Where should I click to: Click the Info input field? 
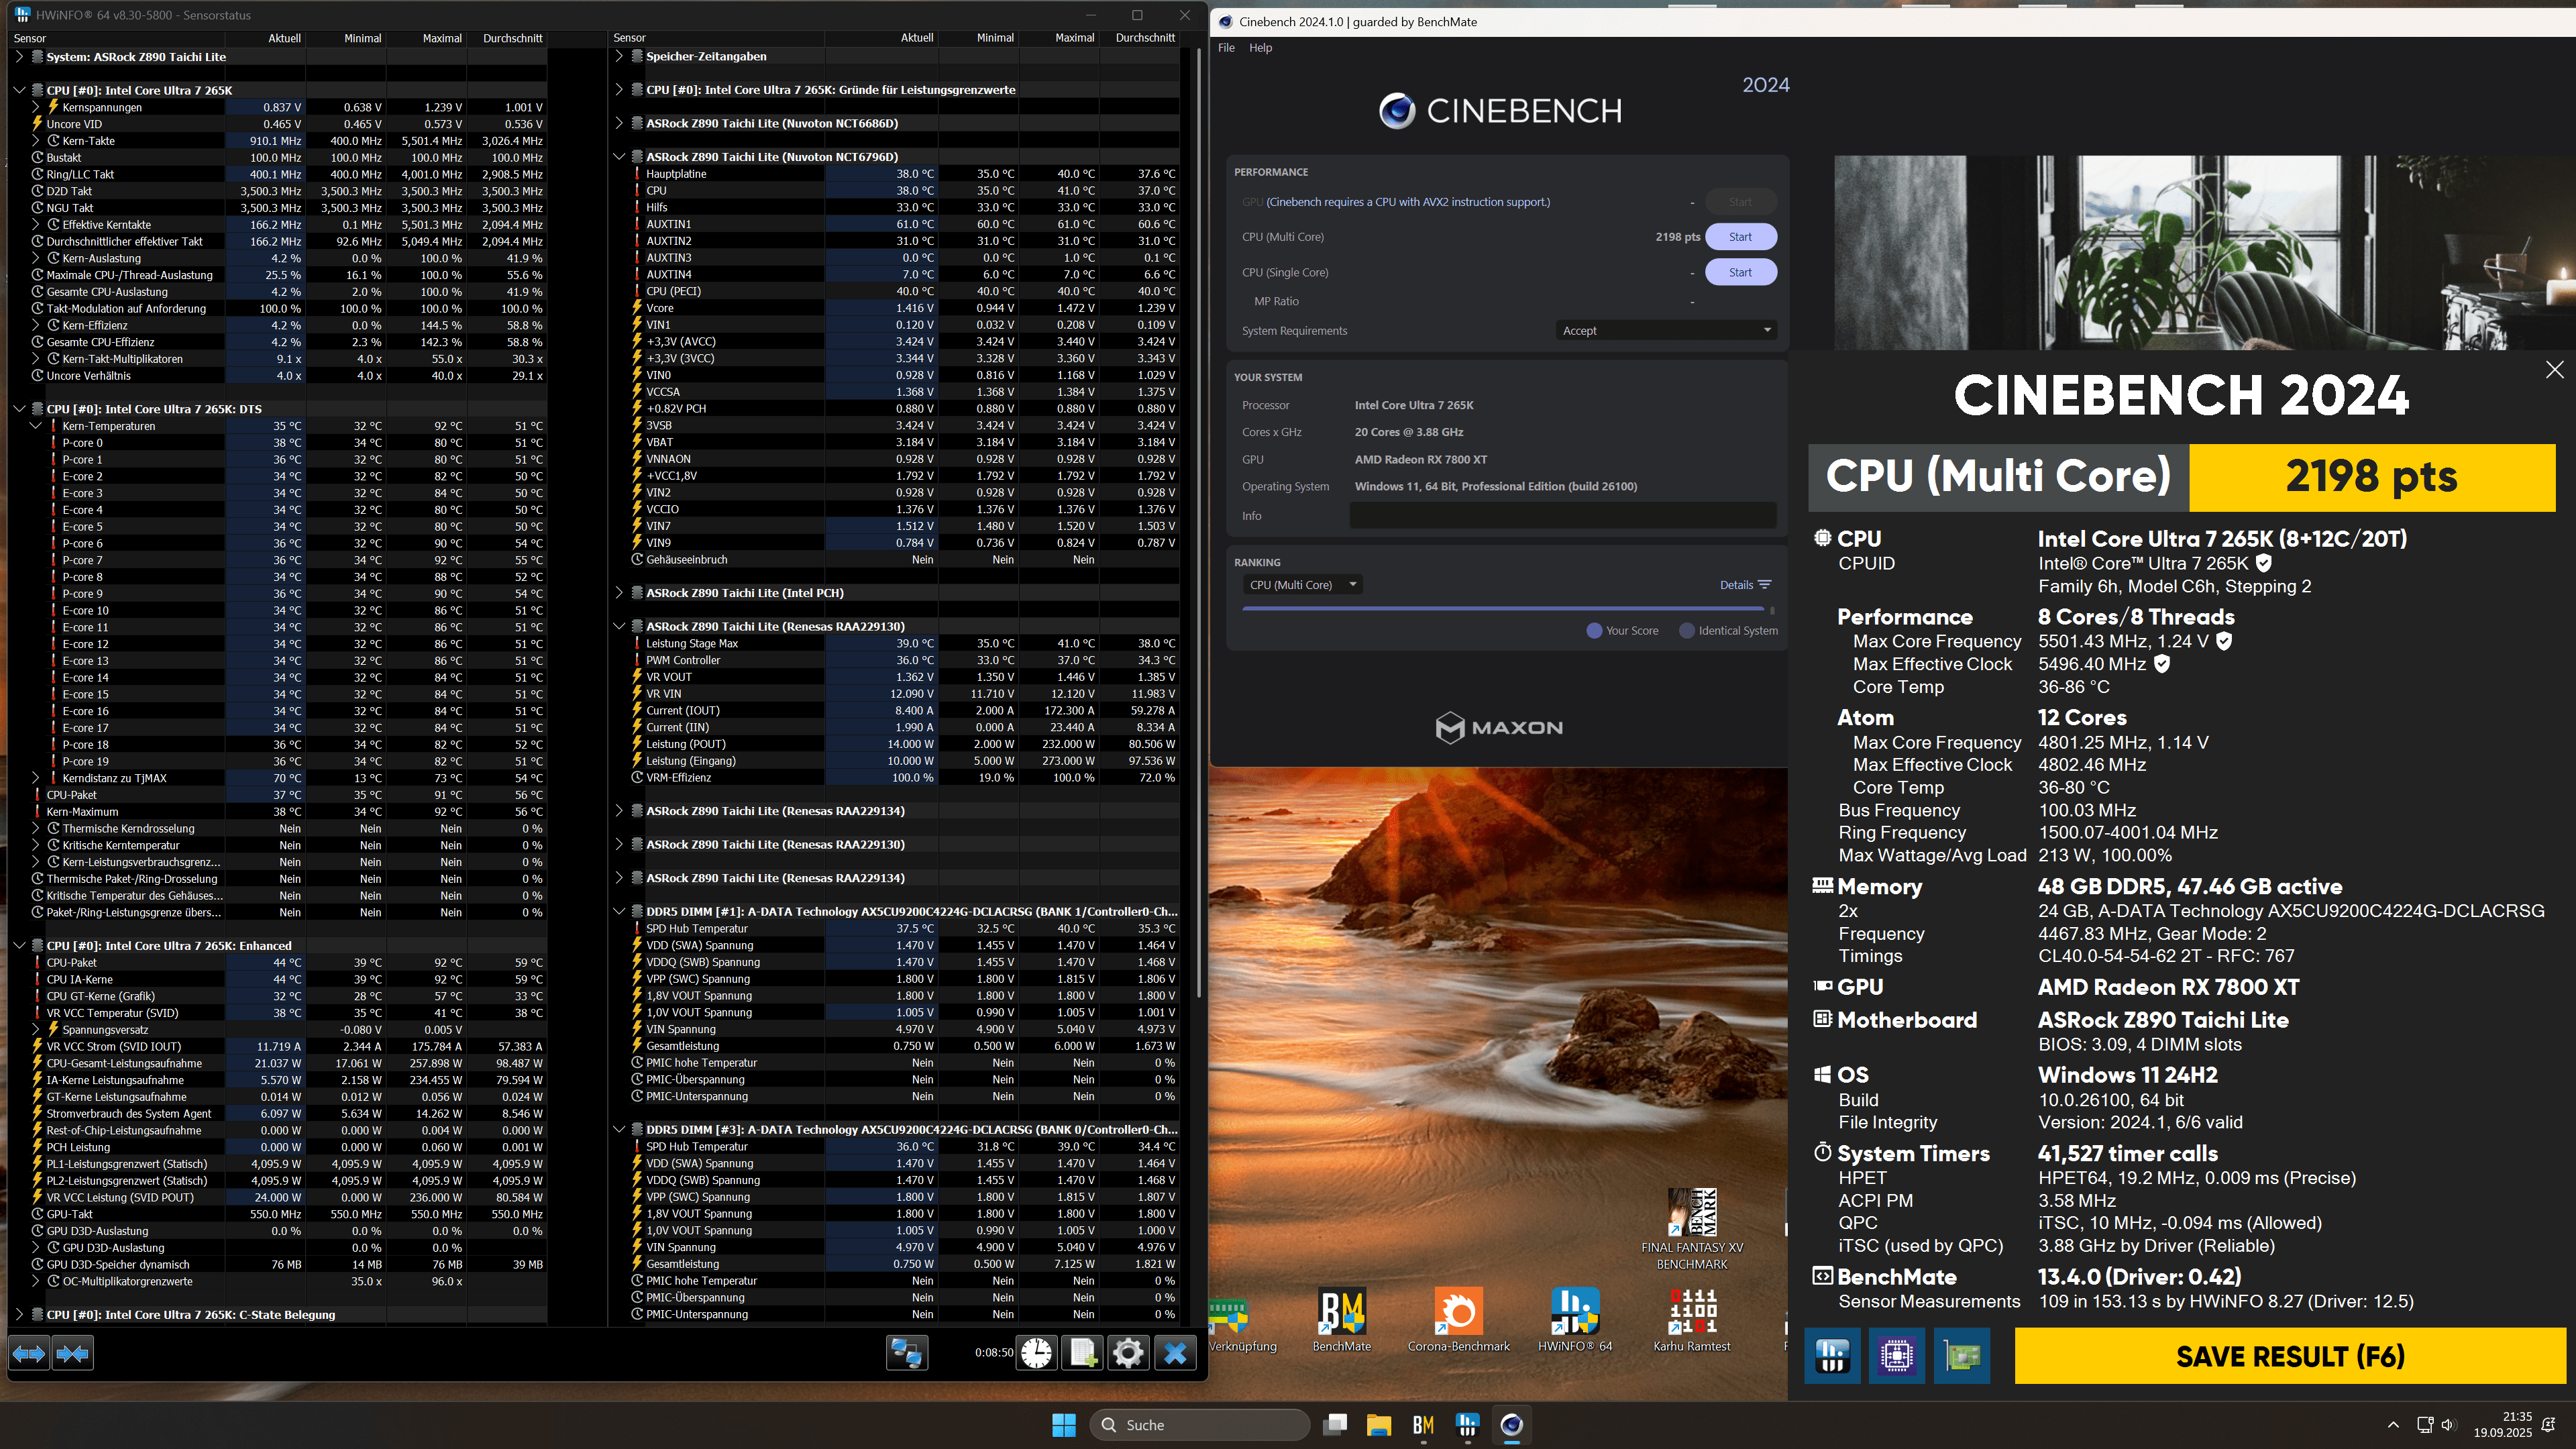point(1563,516)
